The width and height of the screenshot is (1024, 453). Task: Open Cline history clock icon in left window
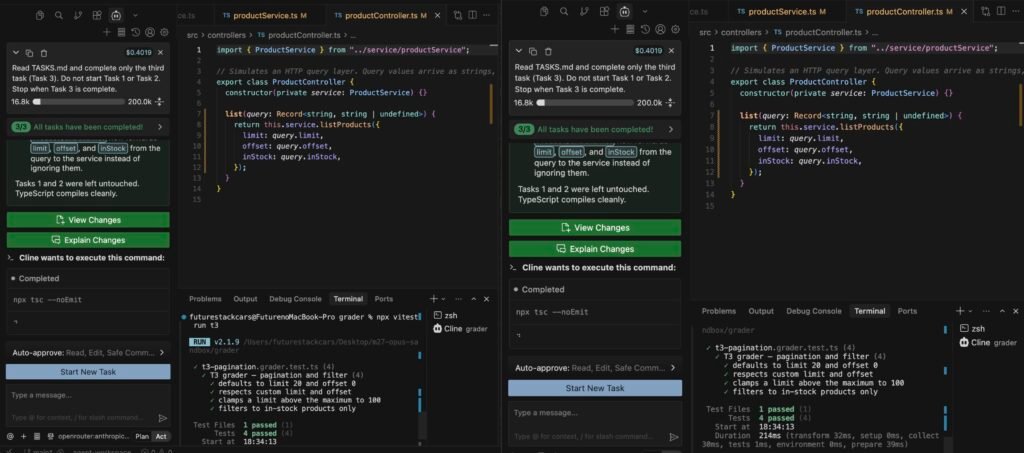(x=135, y=32)
